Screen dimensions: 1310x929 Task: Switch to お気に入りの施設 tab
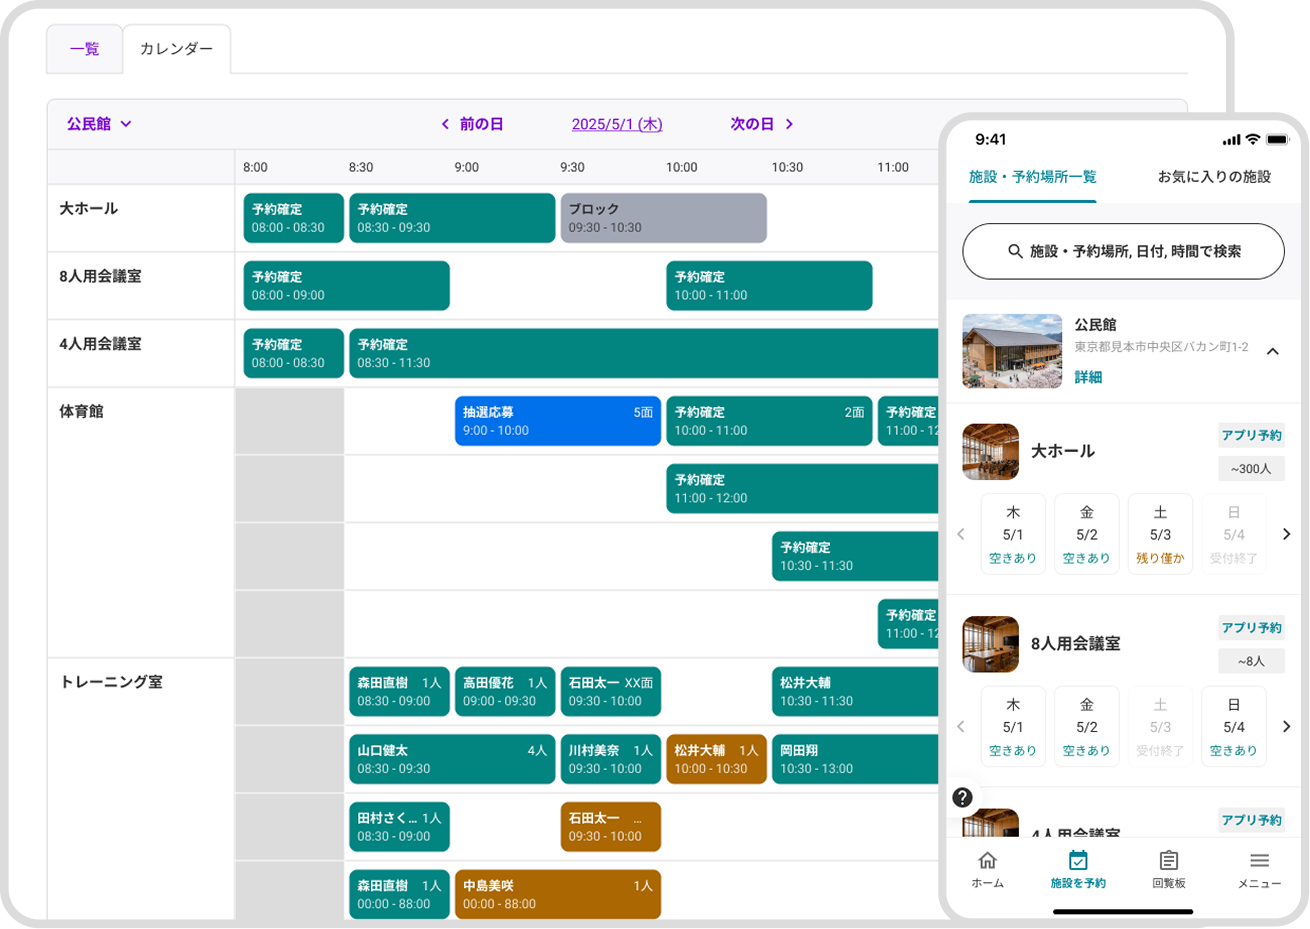tap(1214, 177)
